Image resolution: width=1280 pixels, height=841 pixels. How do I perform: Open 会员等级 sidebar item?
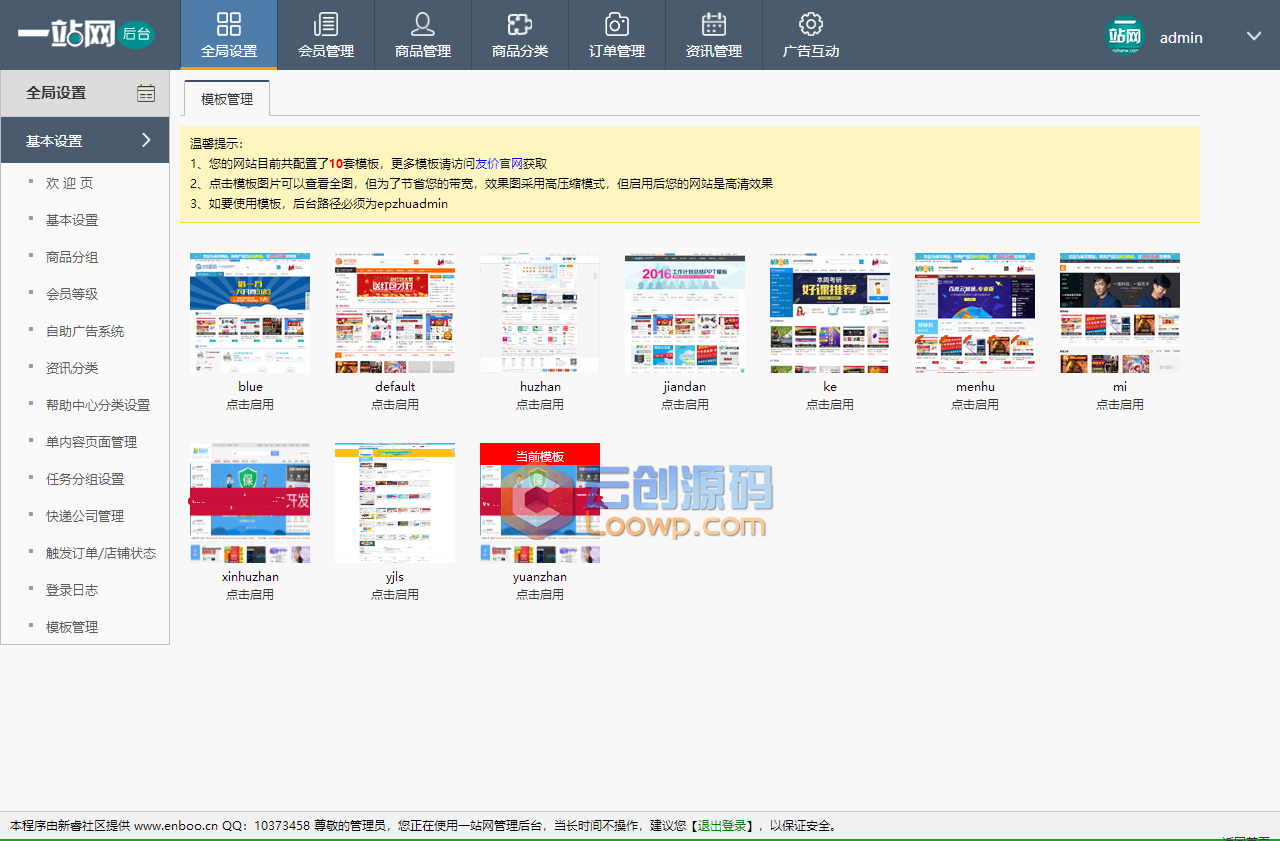click(72, 294)
